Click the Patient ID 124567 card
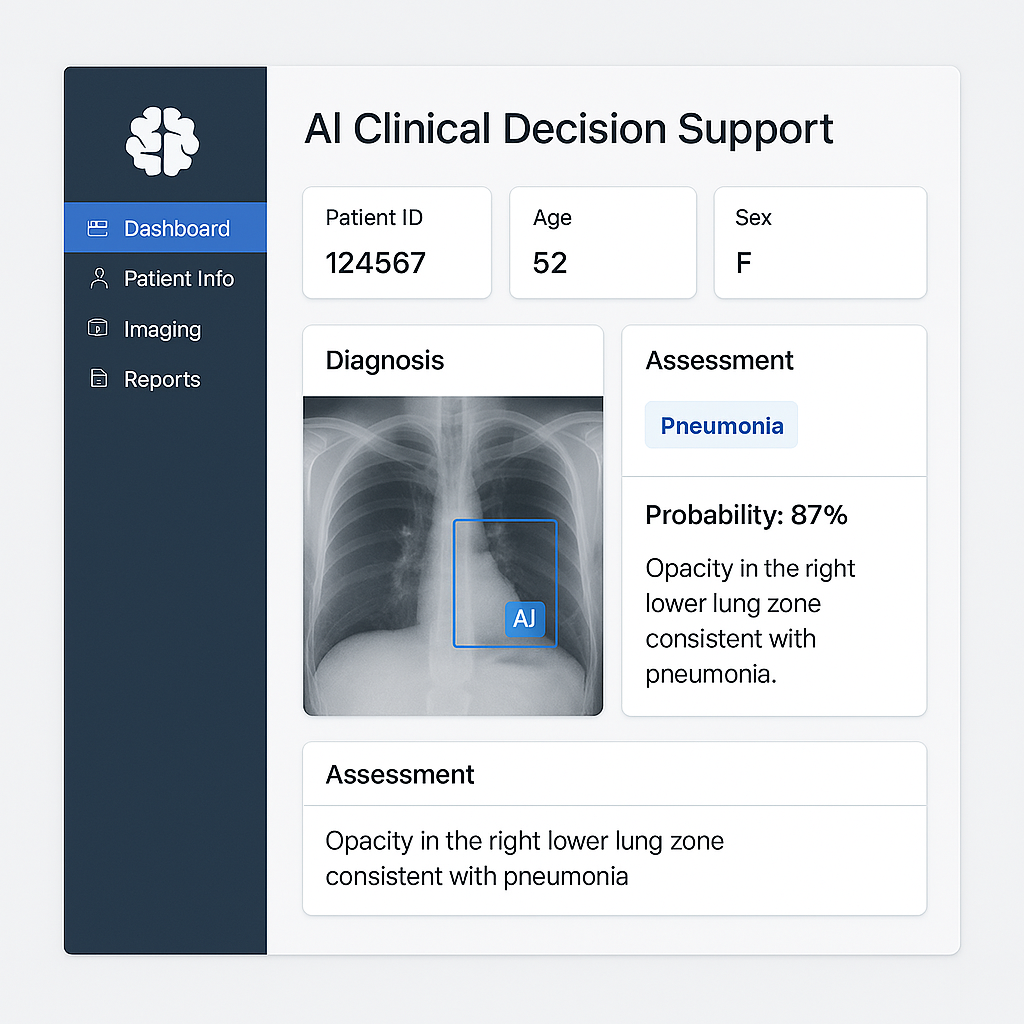 pyautogui.click(x=397, y=243)
